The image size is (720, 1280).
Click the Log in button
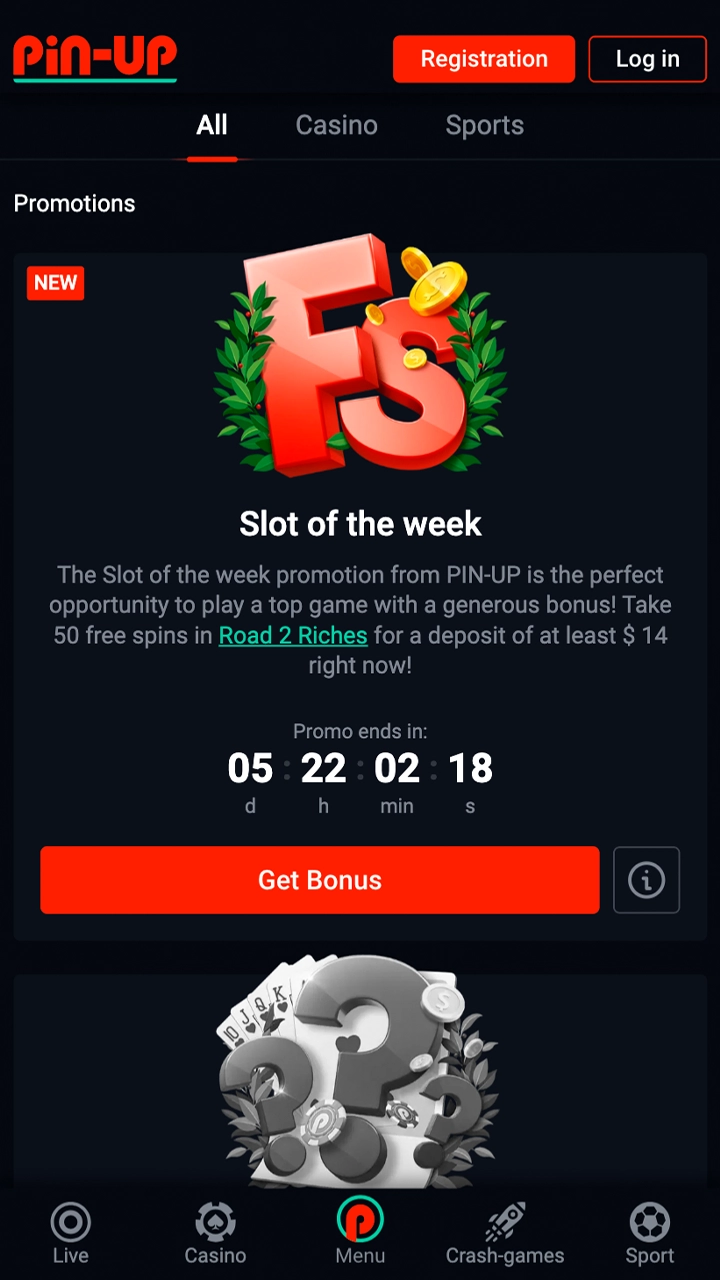(648, 59)
